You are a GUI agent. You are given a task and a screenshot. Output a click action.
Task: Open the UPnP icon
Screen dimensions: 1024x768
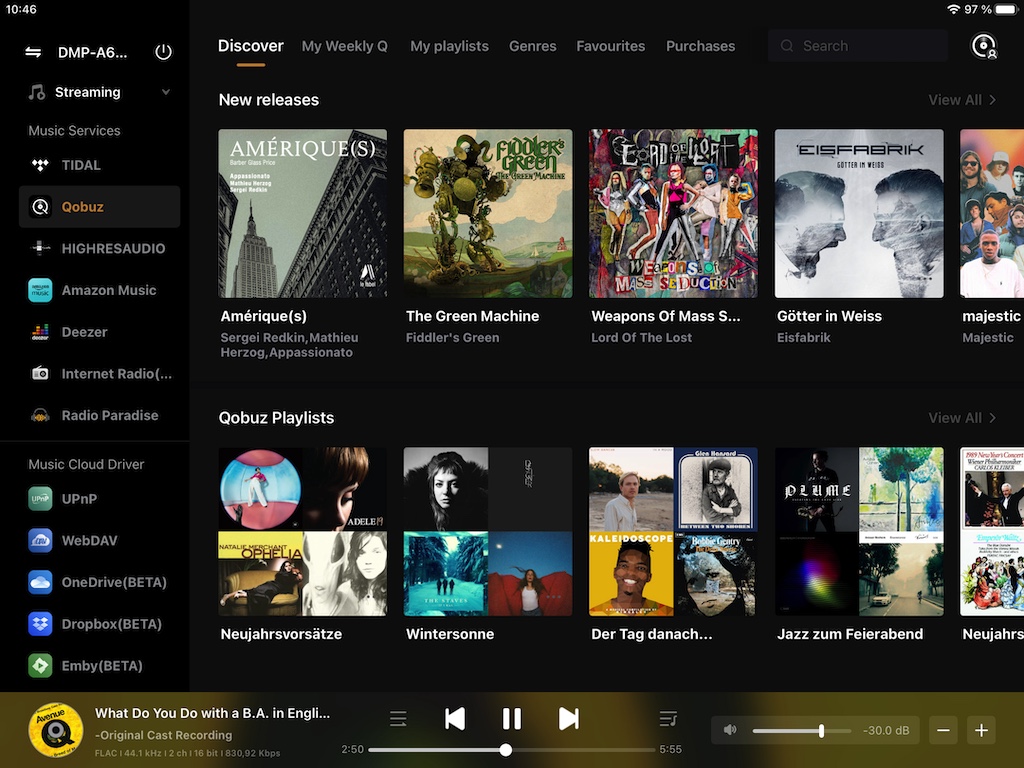[x=40, y=499]
